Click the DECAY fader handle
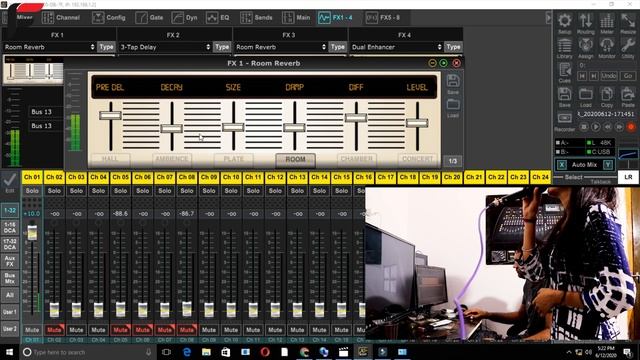Viewport: 640px width, 360px height. click(x=171, y=129)
